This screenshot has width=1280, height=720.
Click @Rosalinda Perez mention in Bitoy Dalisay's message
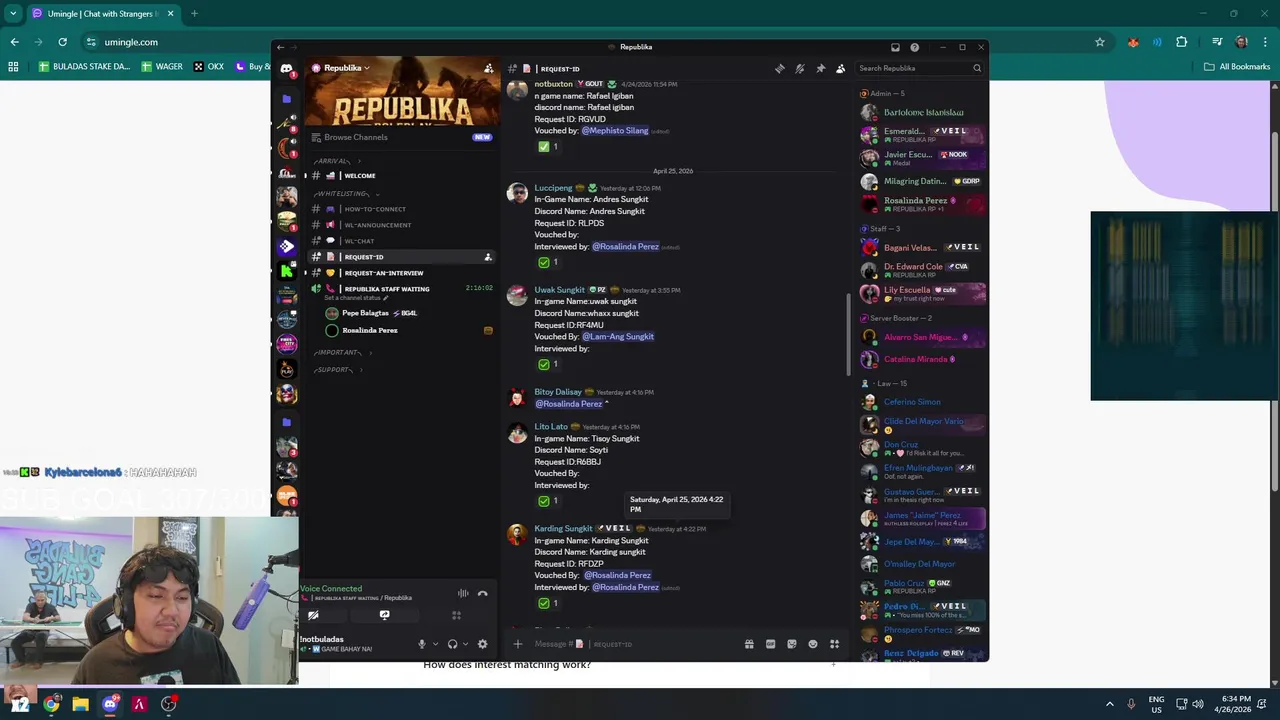569,404
